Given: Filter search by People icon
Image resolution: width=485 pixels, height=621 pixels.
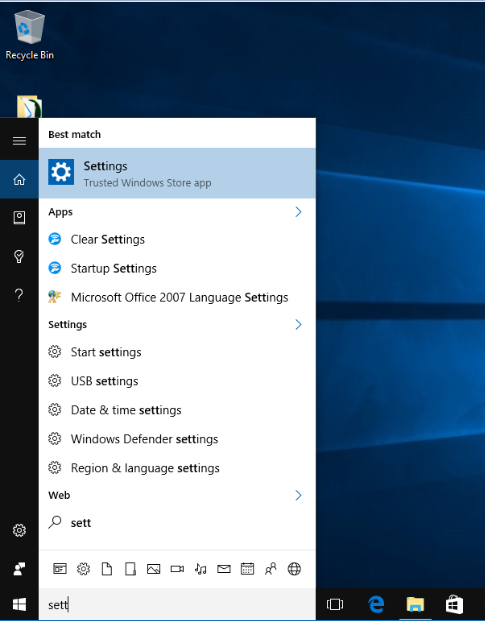Looking at the screenshot, I should click(x=271, y=569).
